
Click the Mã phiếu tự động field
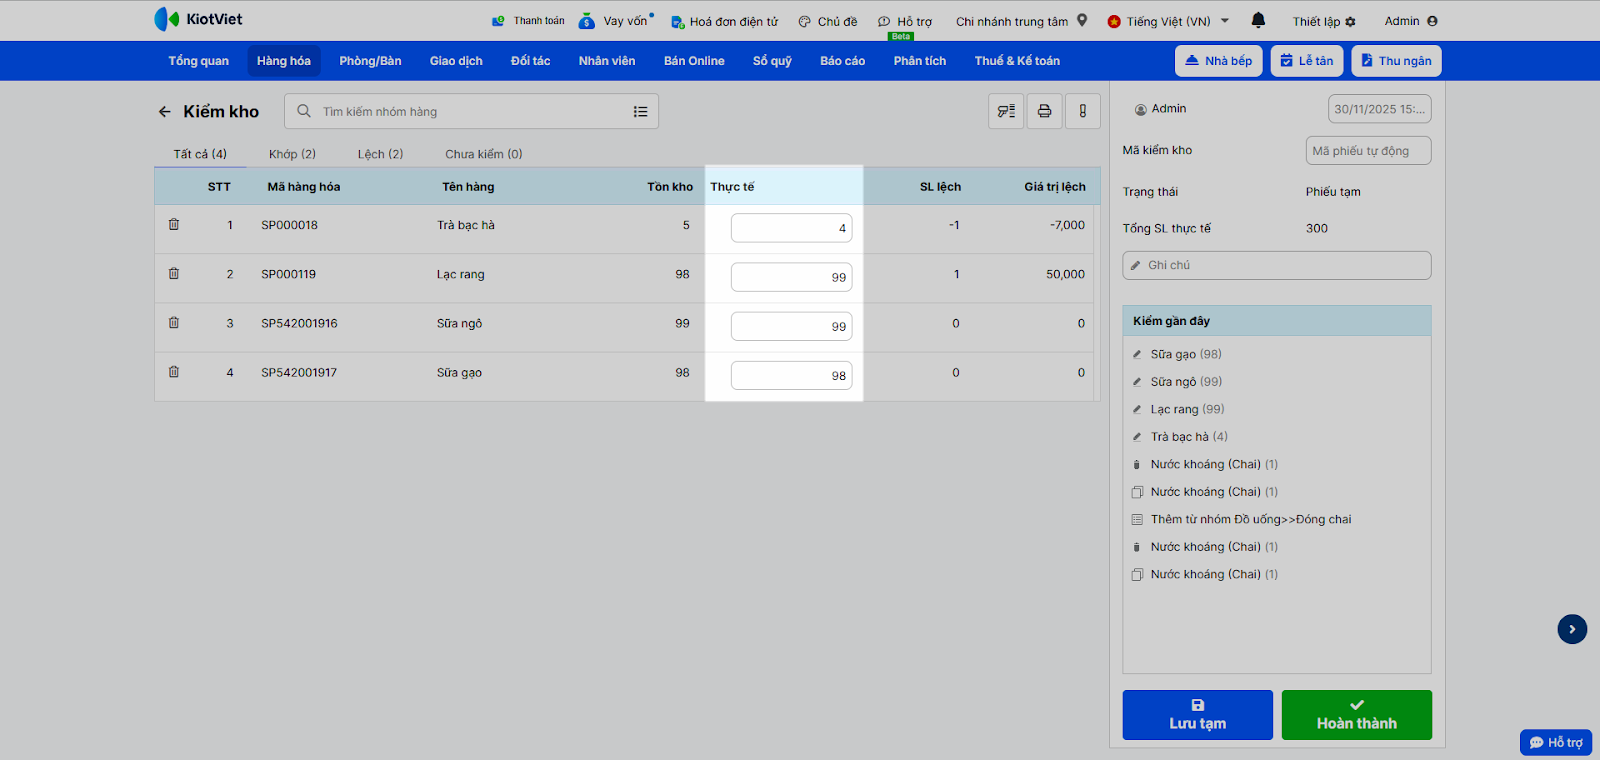coord(1368,151)
